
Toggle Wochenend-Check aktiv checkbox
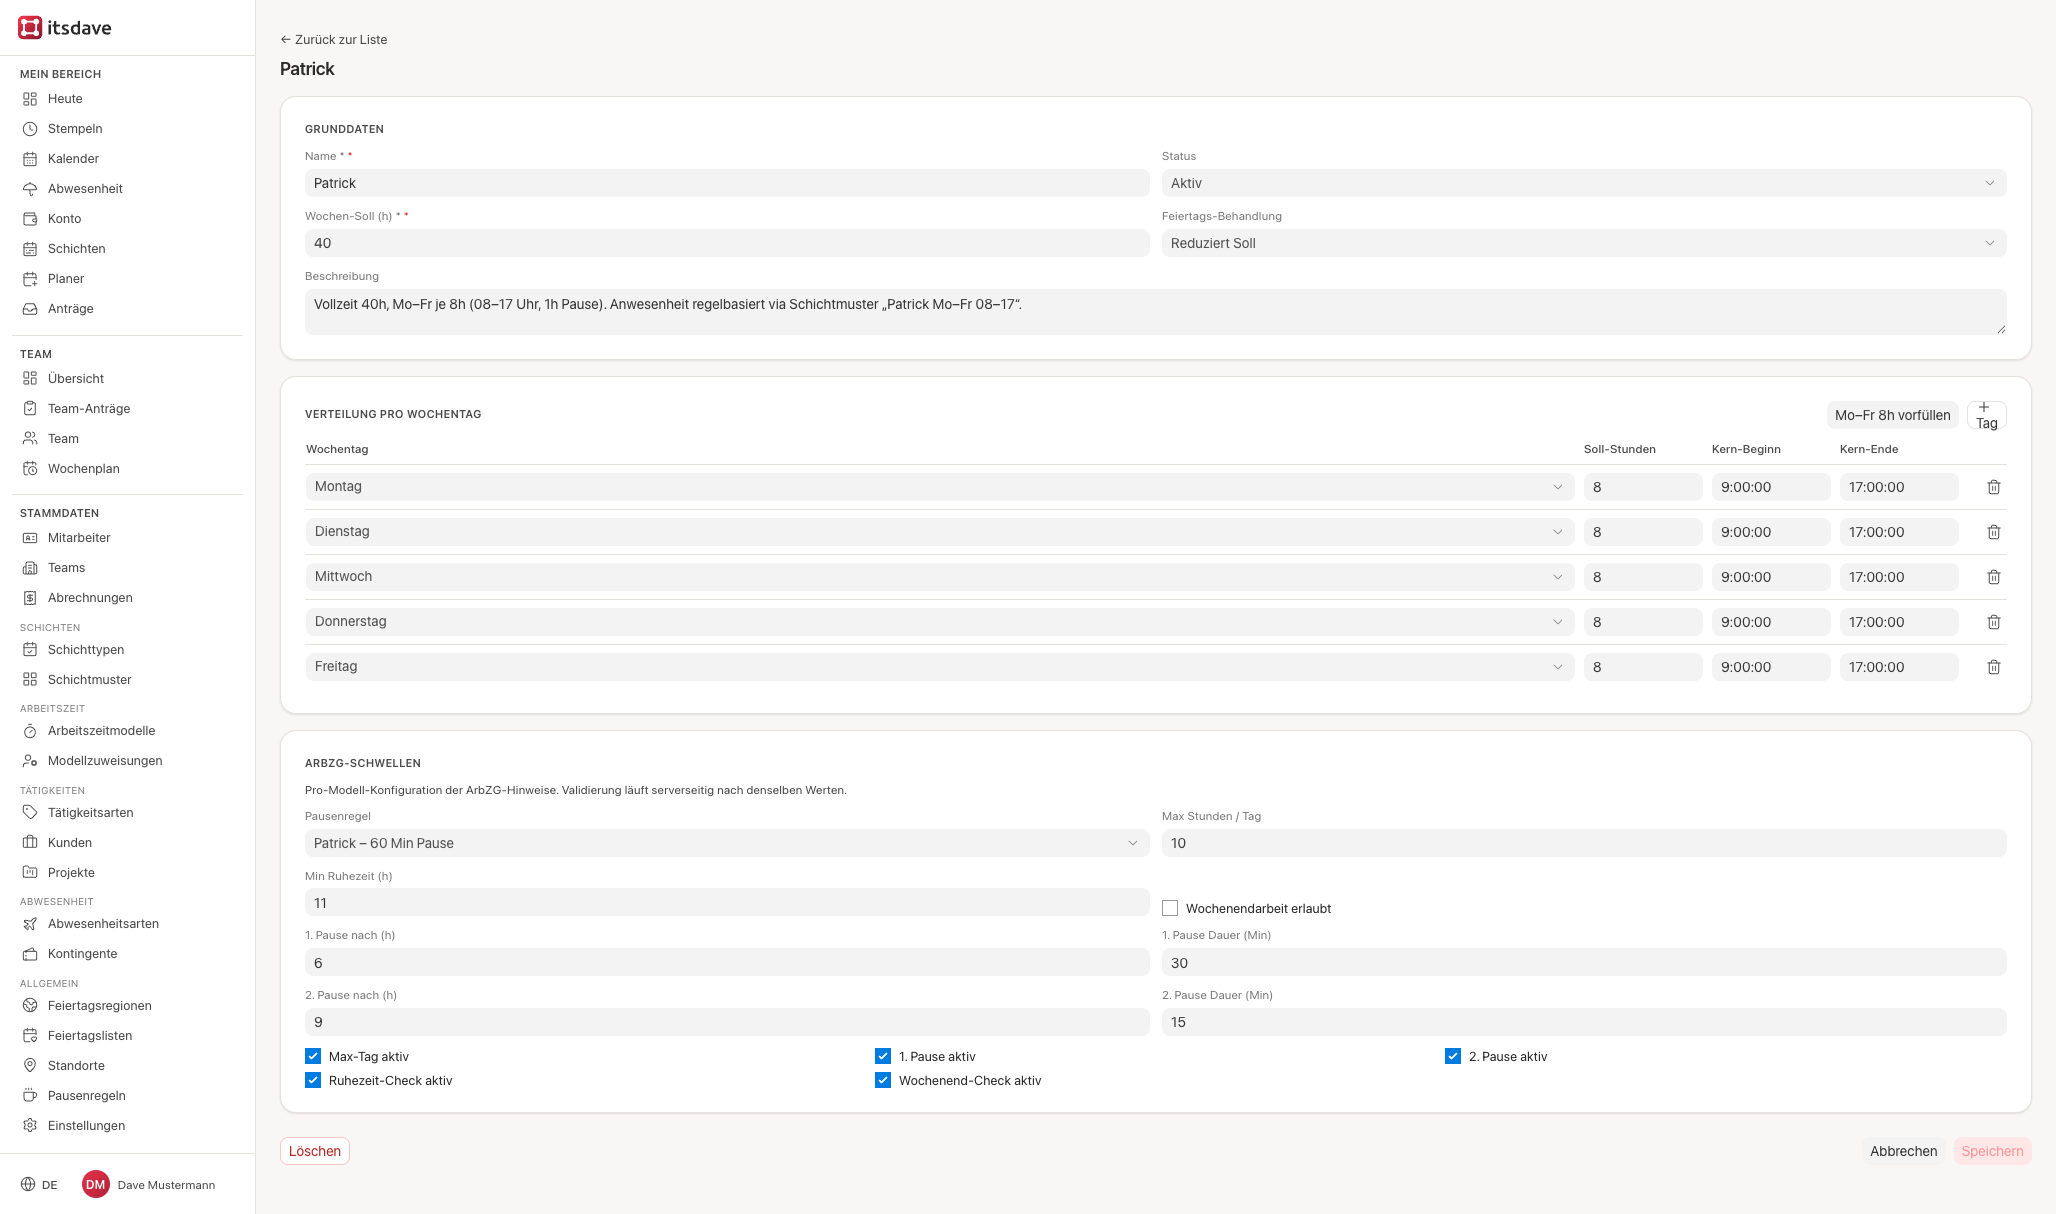pos(883,1080)
